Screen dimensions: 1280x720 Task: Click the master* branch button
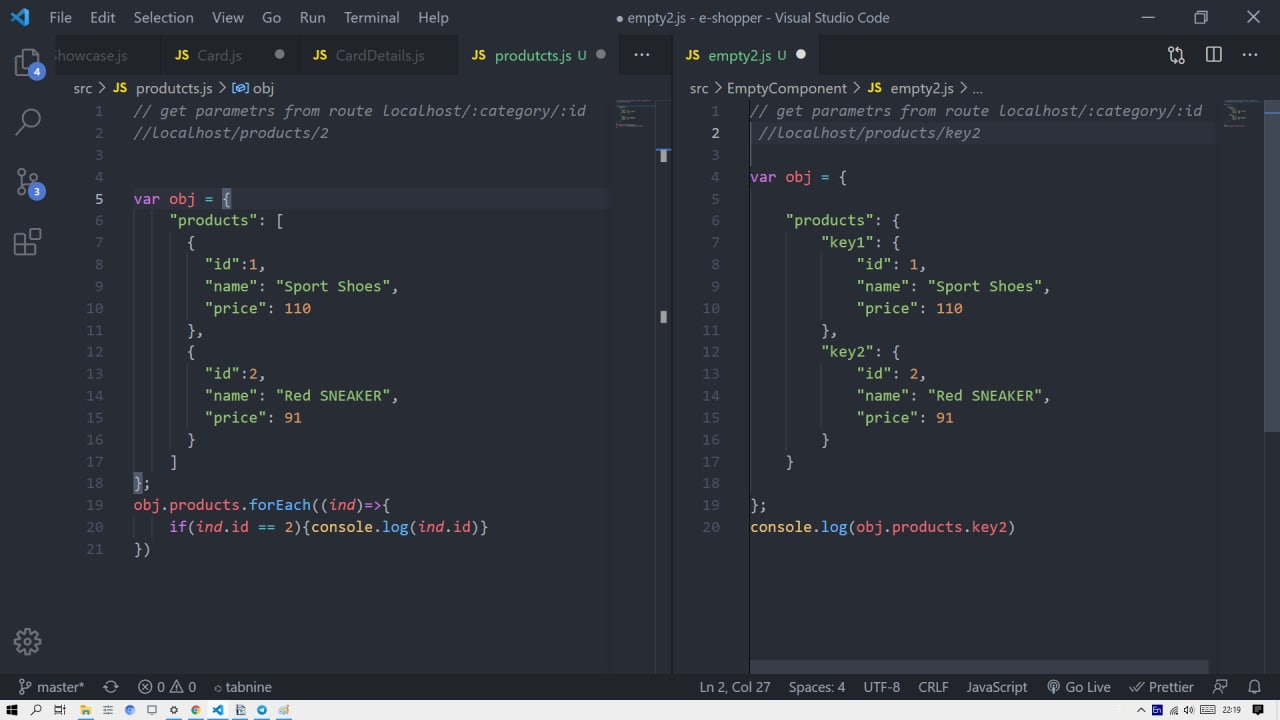(52, 687)
